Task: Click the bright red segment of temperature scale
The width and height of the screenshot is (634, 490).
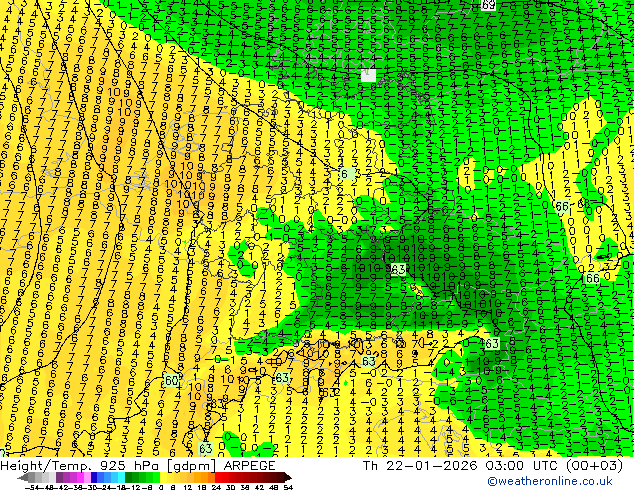Action: pyautogui.click(x=218, y=477)
